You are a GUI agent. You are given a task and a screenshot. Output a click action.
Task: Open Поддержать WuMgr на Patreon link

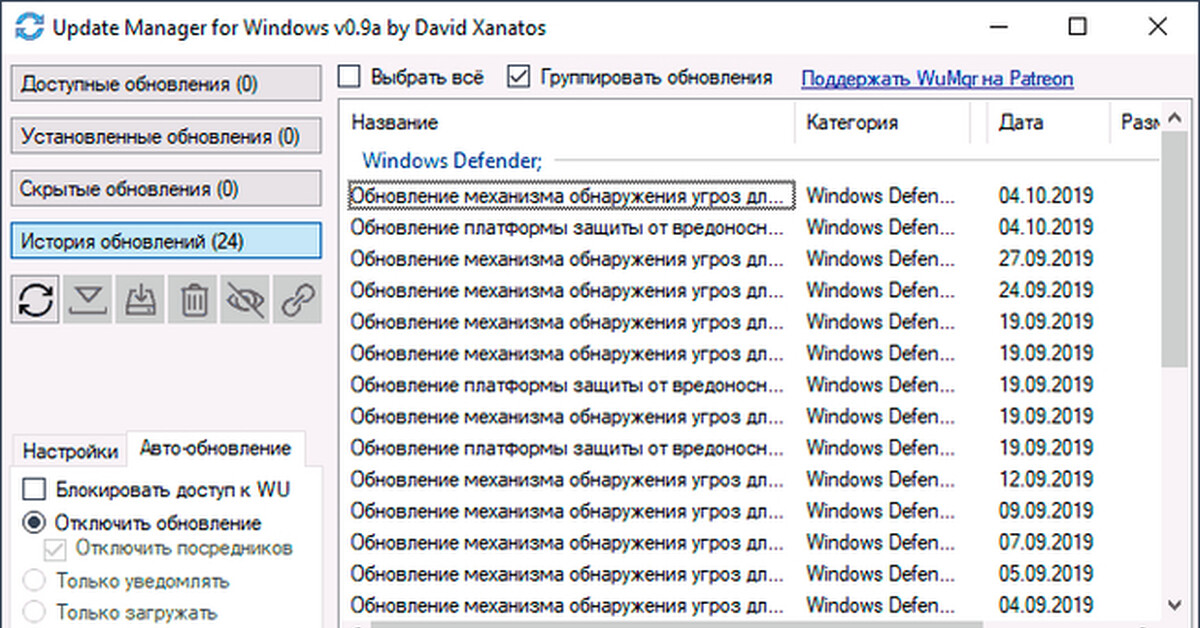pyautogui.click(x=937, y=79)
